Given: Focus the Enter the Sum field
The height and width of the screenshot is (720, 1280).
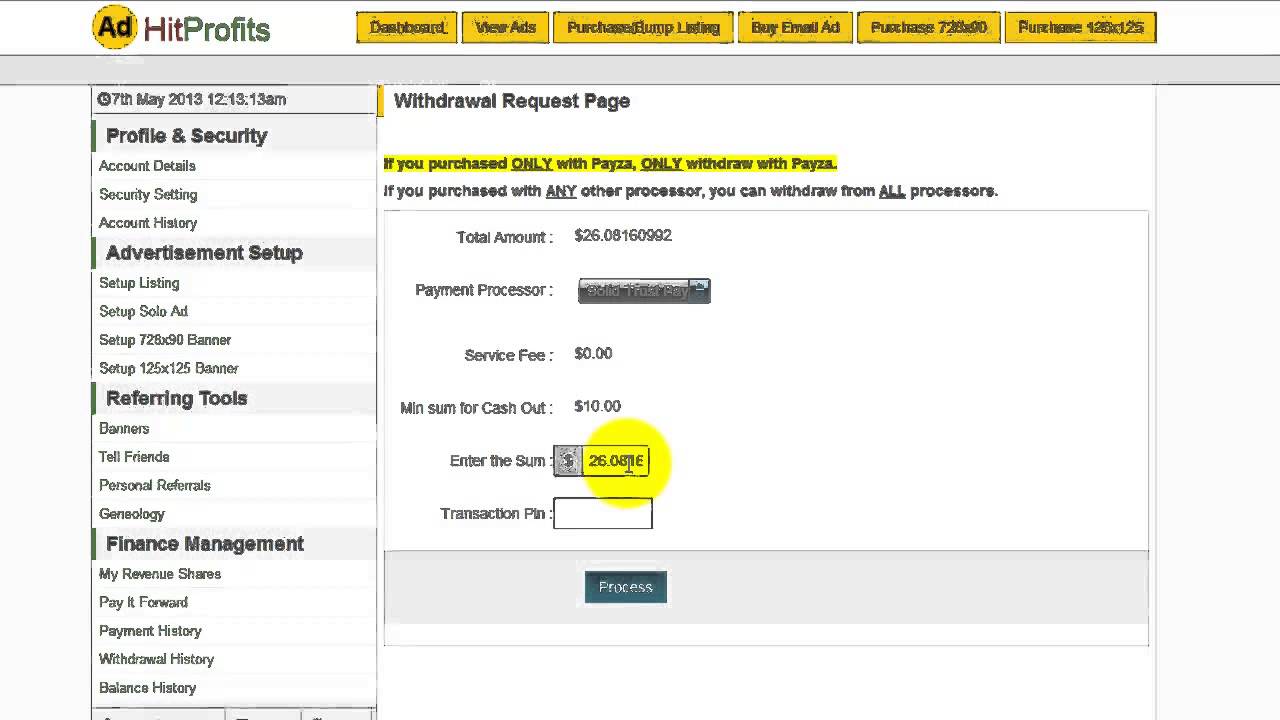Looking at the screenshot, I should [x=615, y=461].
